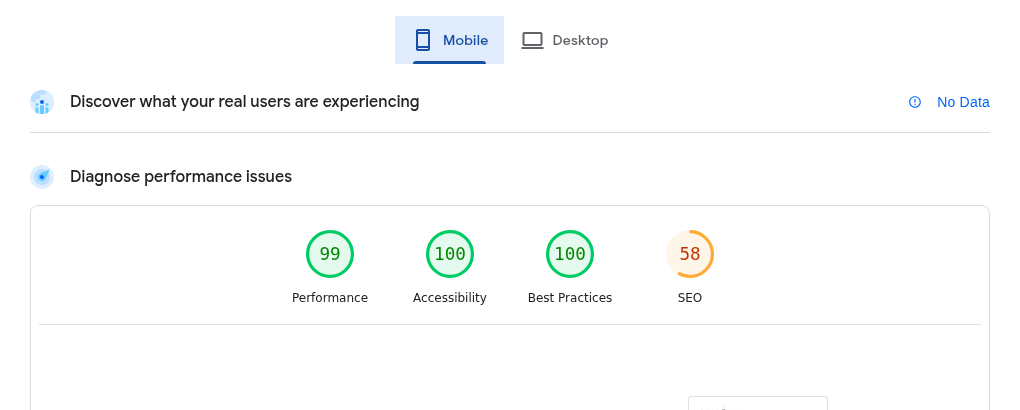The image size is (1020, 410).
Task: Click the Performance label
Action: (x=330, y=297)
